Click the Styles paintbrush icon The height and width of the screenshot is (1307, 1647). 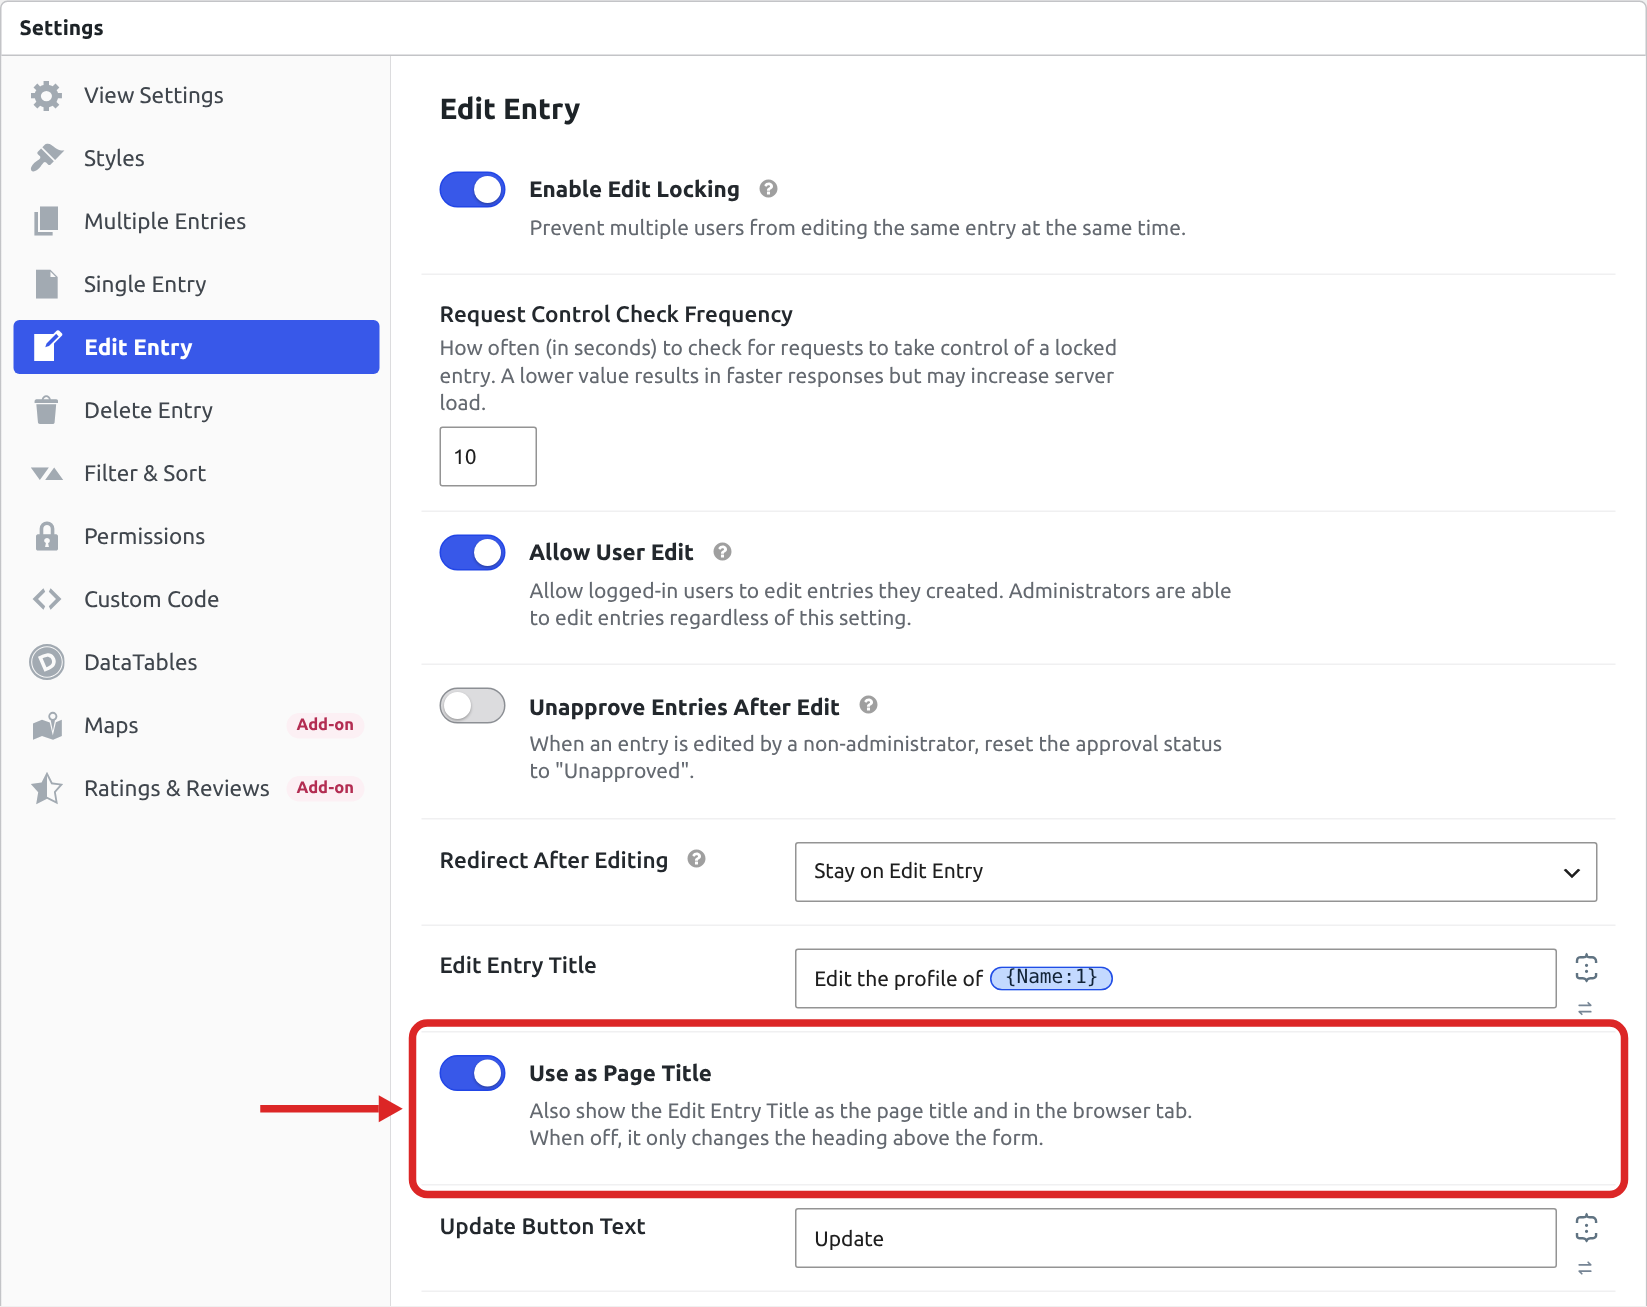[46, 158]
